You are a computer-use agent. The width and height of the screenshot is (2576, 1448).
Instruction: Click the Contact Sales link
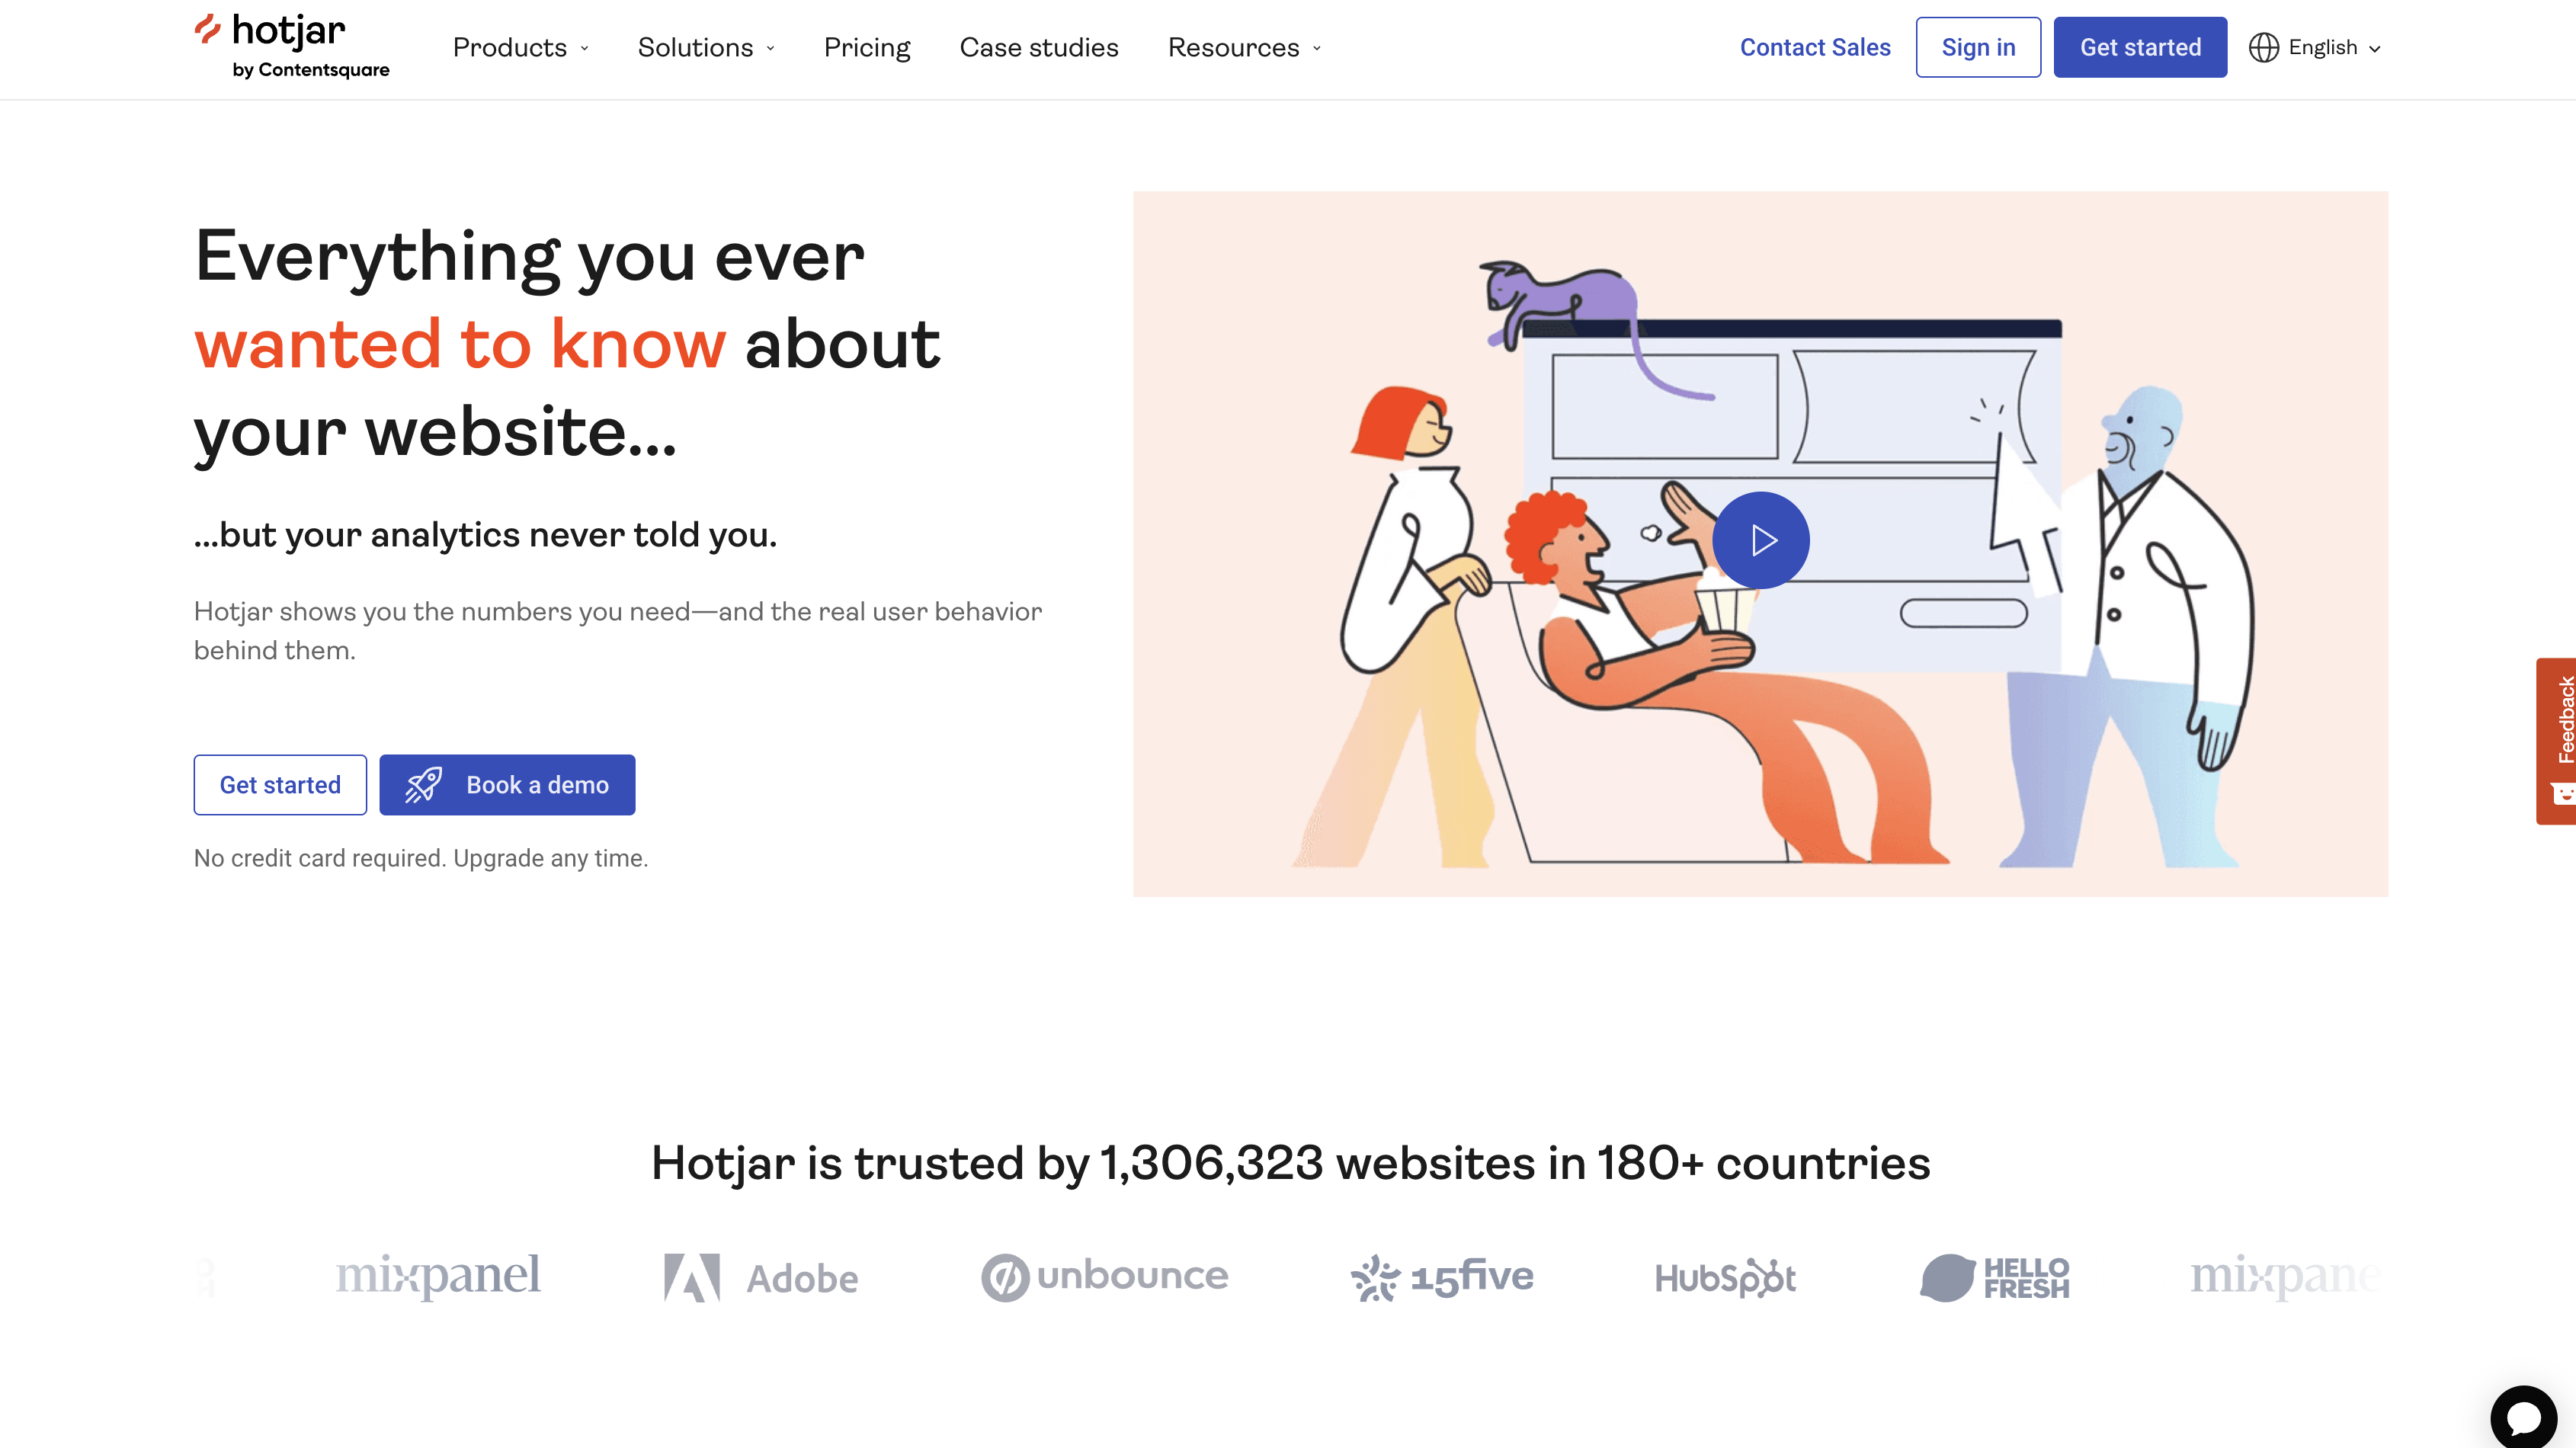1815,47
